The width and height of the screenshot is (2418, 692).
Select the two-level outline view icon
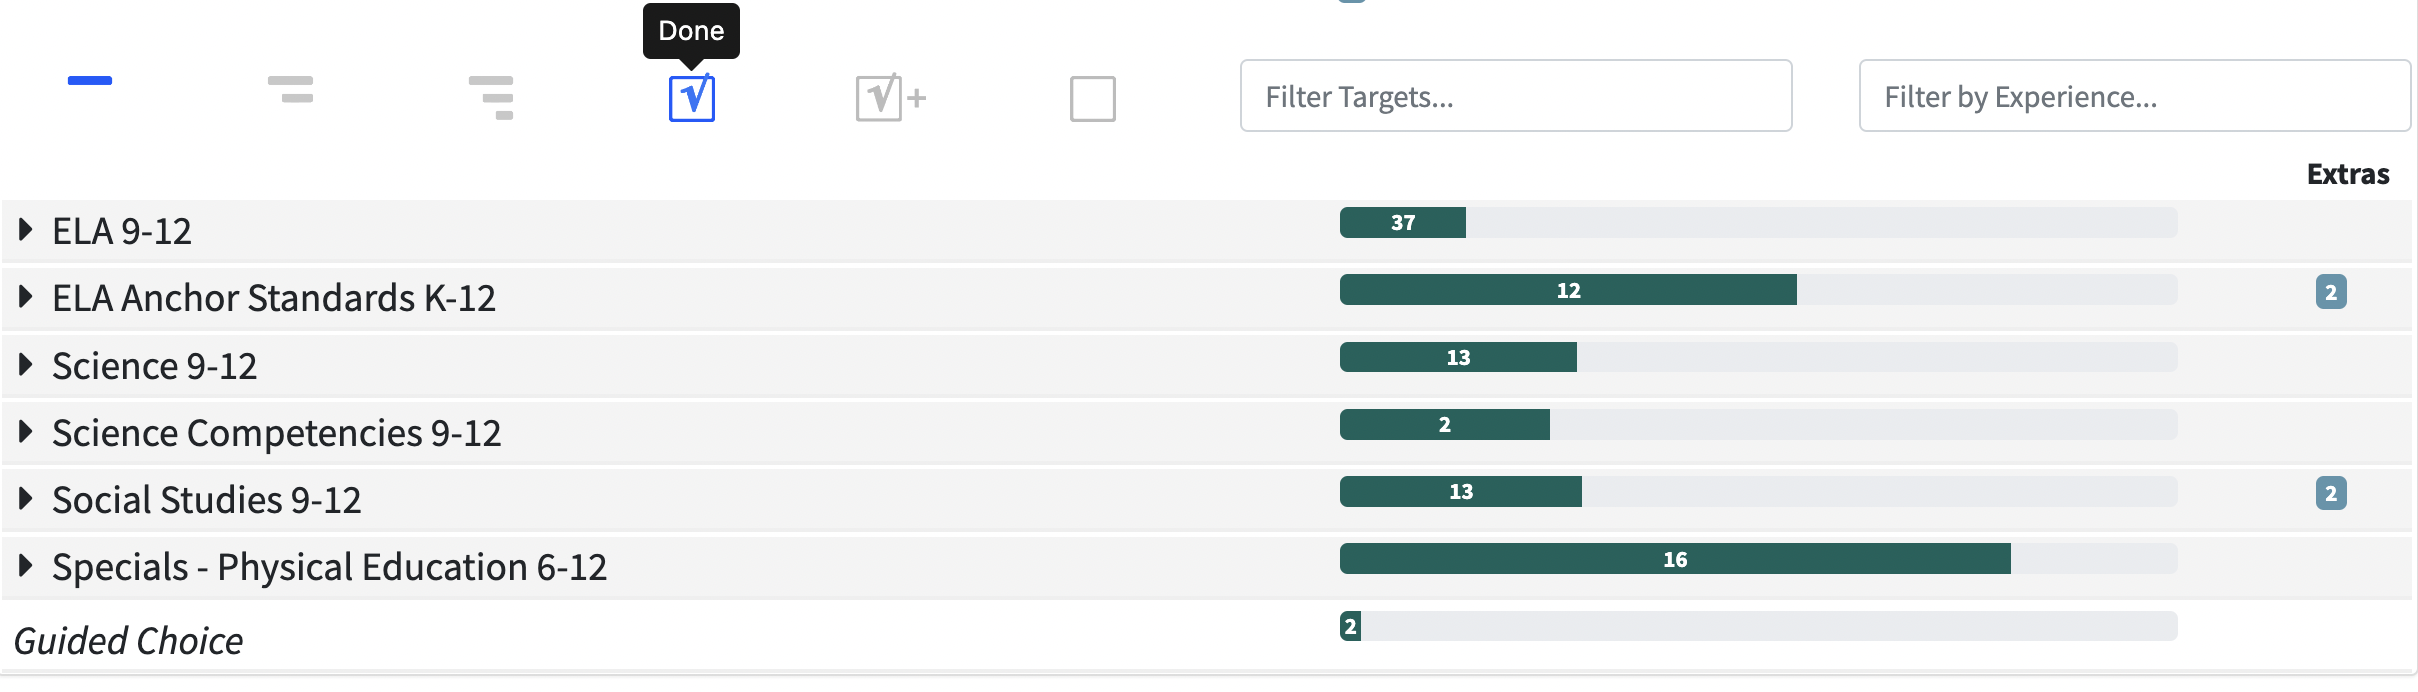[291, 90]
